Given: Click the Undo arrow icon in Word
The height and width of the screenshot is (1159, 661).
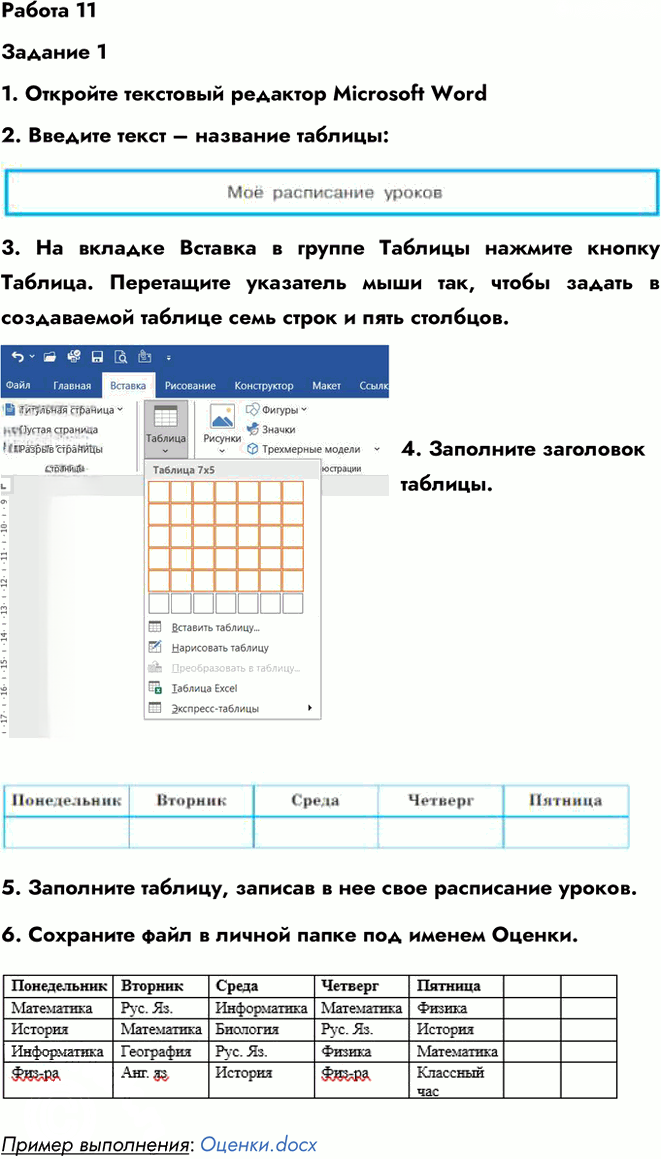Looking at the screenshot, I should pos(17,358).
